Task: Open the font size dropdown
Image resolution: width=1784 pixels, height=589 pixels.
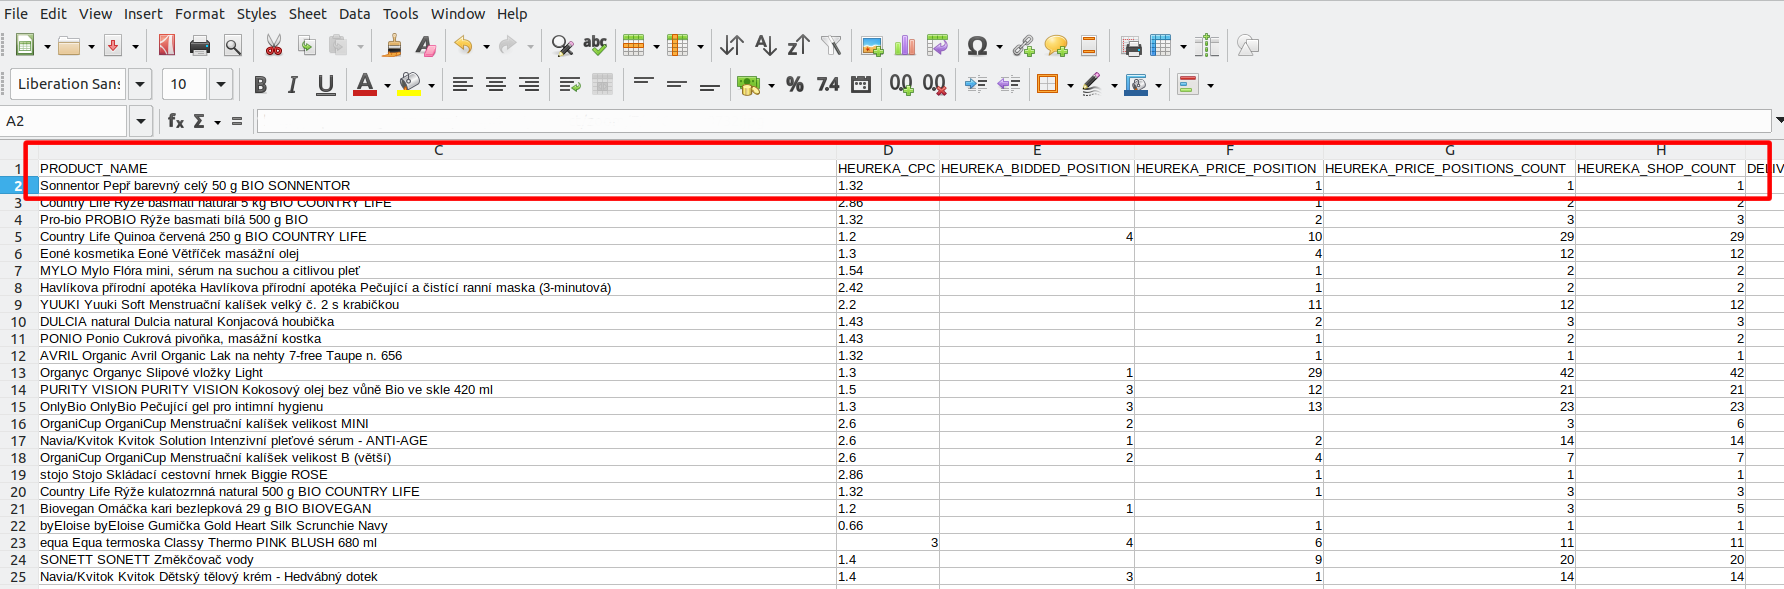Action: click(221, 85)
